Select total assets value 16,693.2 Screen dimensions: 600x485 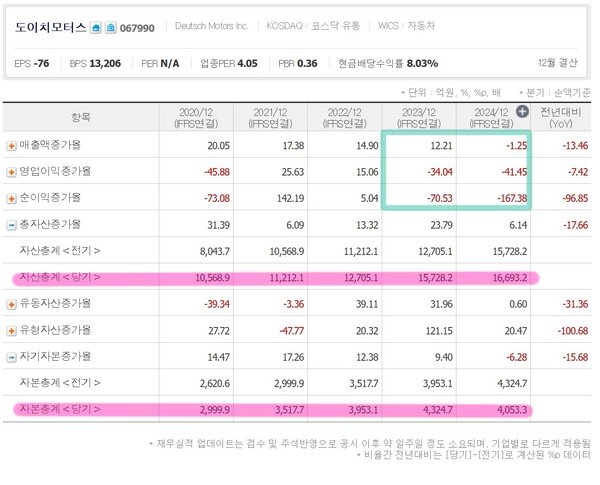coord(510,278)
